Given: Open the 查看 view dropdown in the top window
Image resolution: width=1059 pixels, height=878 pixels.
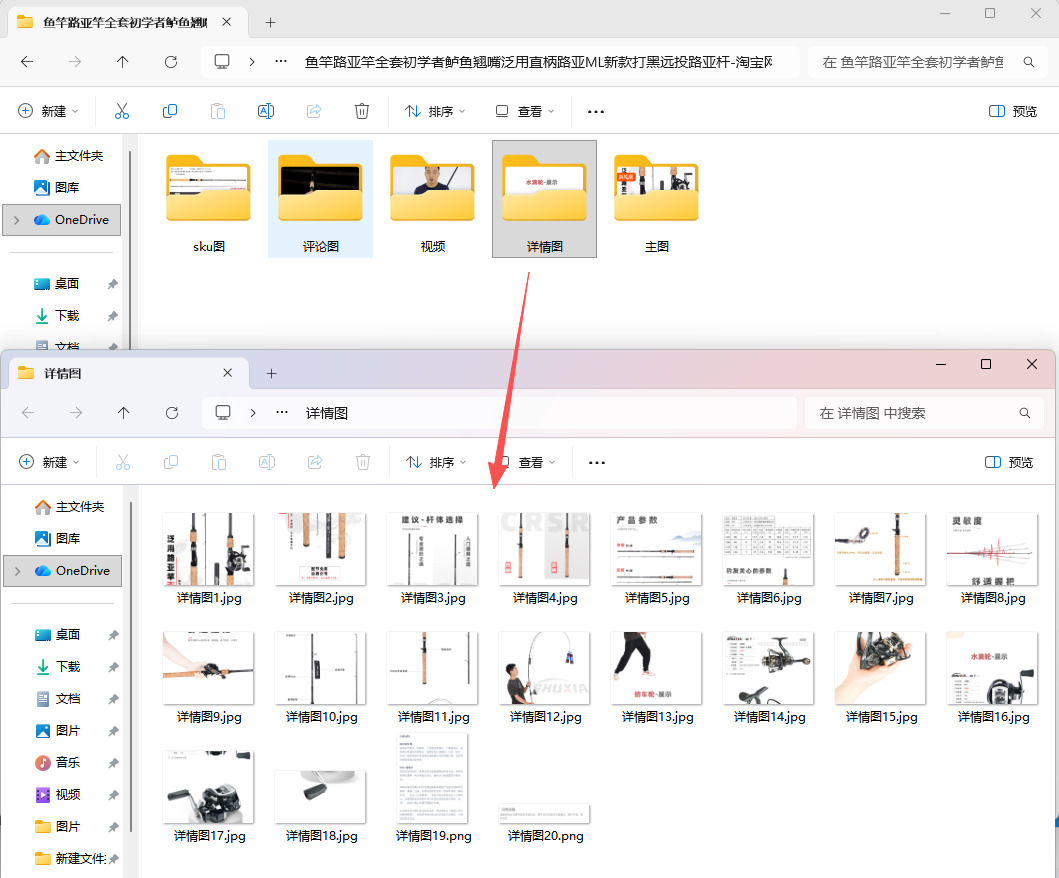Looking at the screenshot, I should pyautogui.click(x=525, y=111).
